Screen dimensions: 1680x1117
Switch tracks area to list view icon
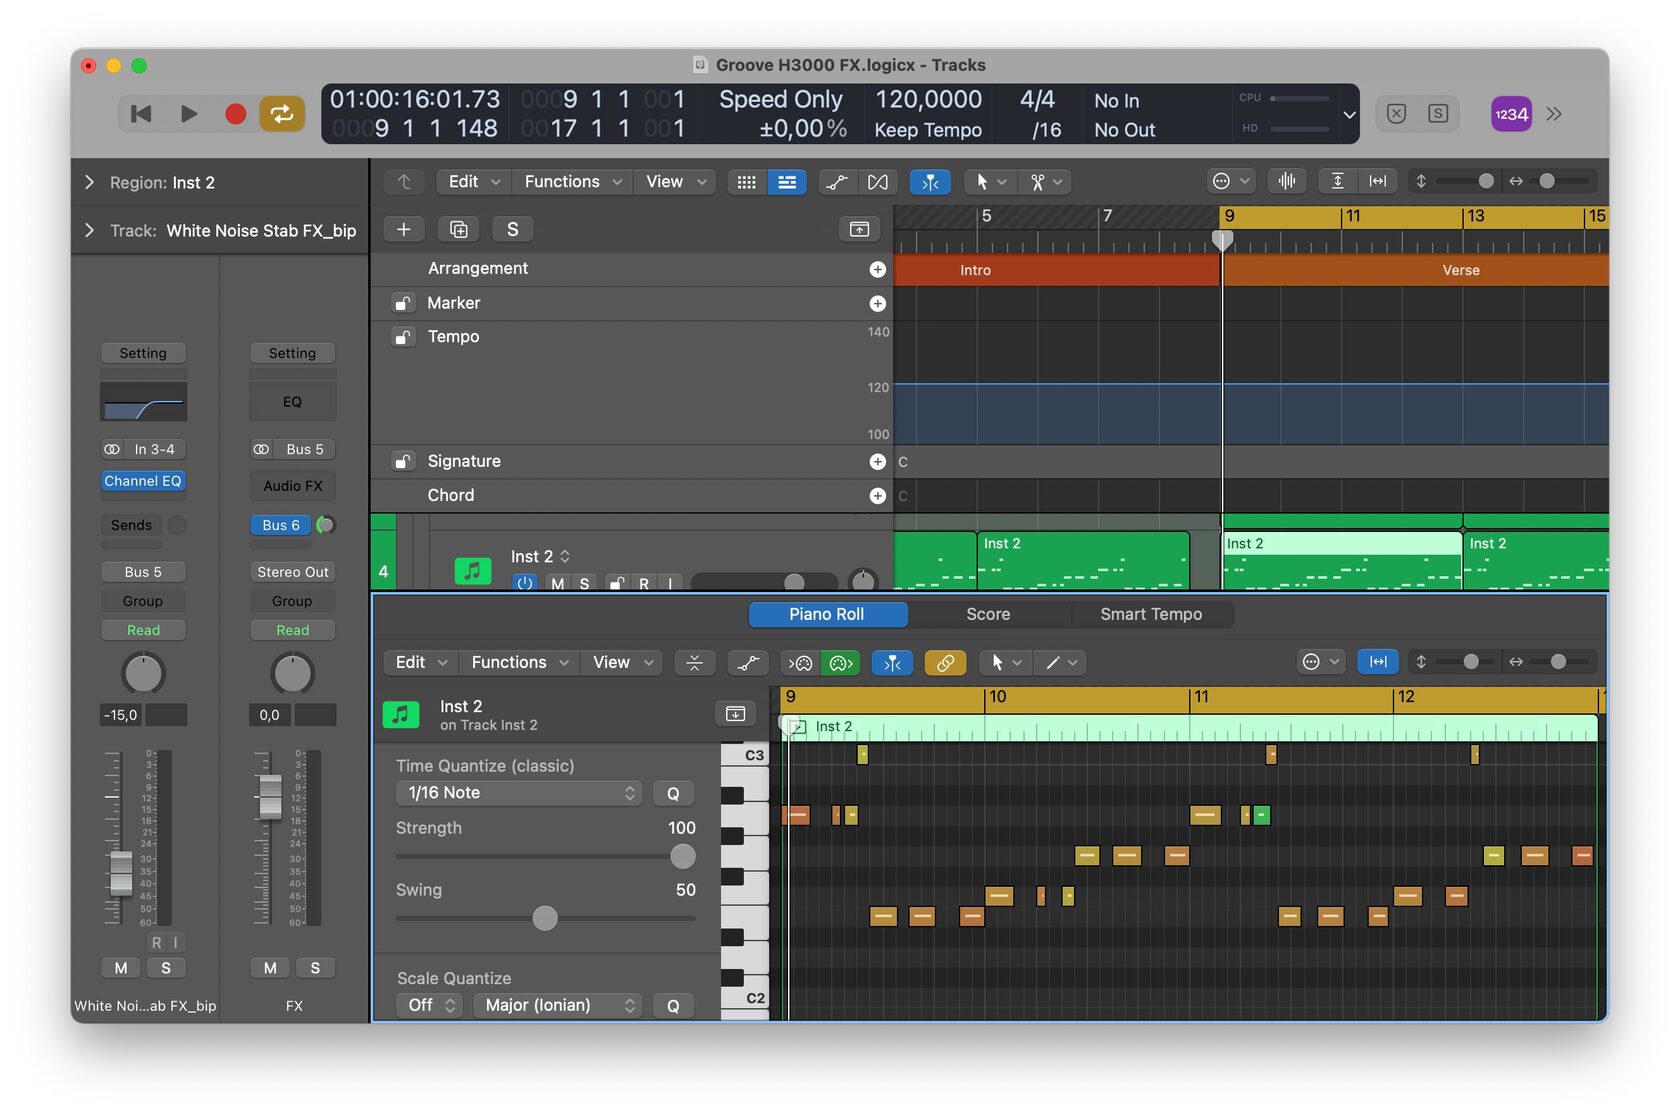787,182
